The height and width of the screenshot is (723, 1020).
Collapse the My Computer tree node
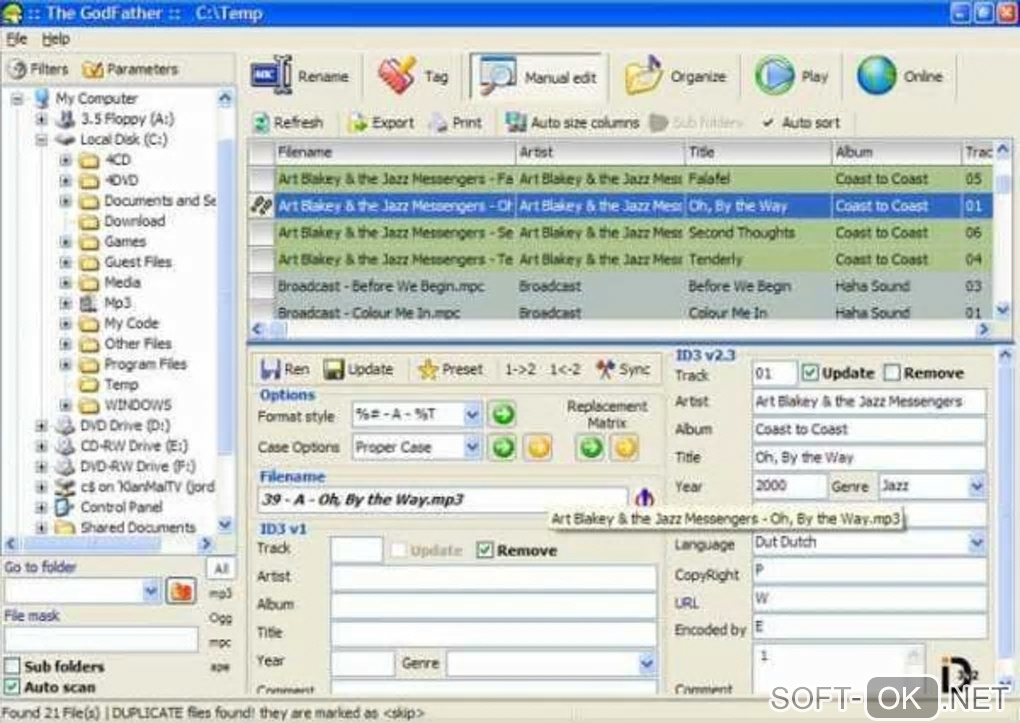coord(18,99)
